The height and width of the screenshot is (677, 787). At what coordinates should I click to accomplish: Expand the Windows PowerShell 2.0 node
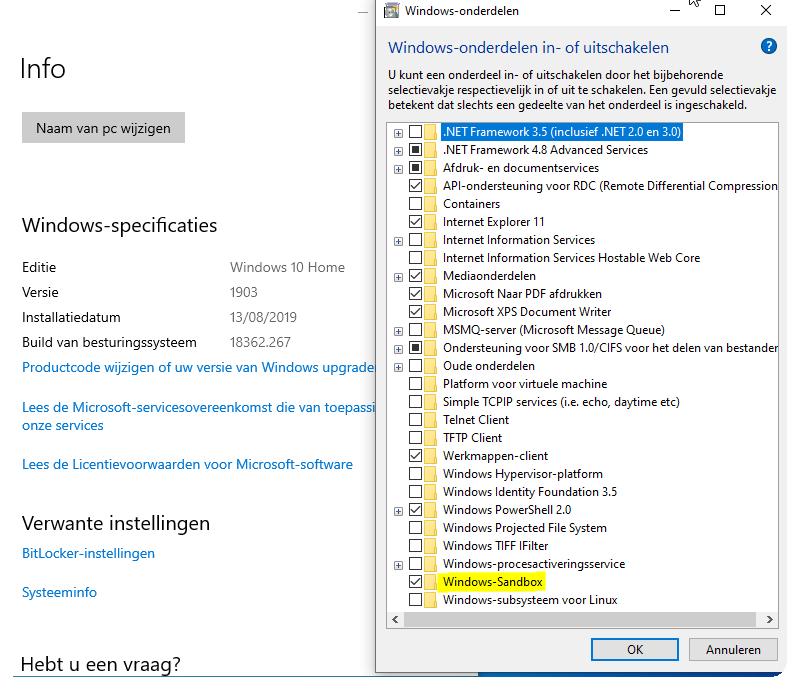coord(398,510)
